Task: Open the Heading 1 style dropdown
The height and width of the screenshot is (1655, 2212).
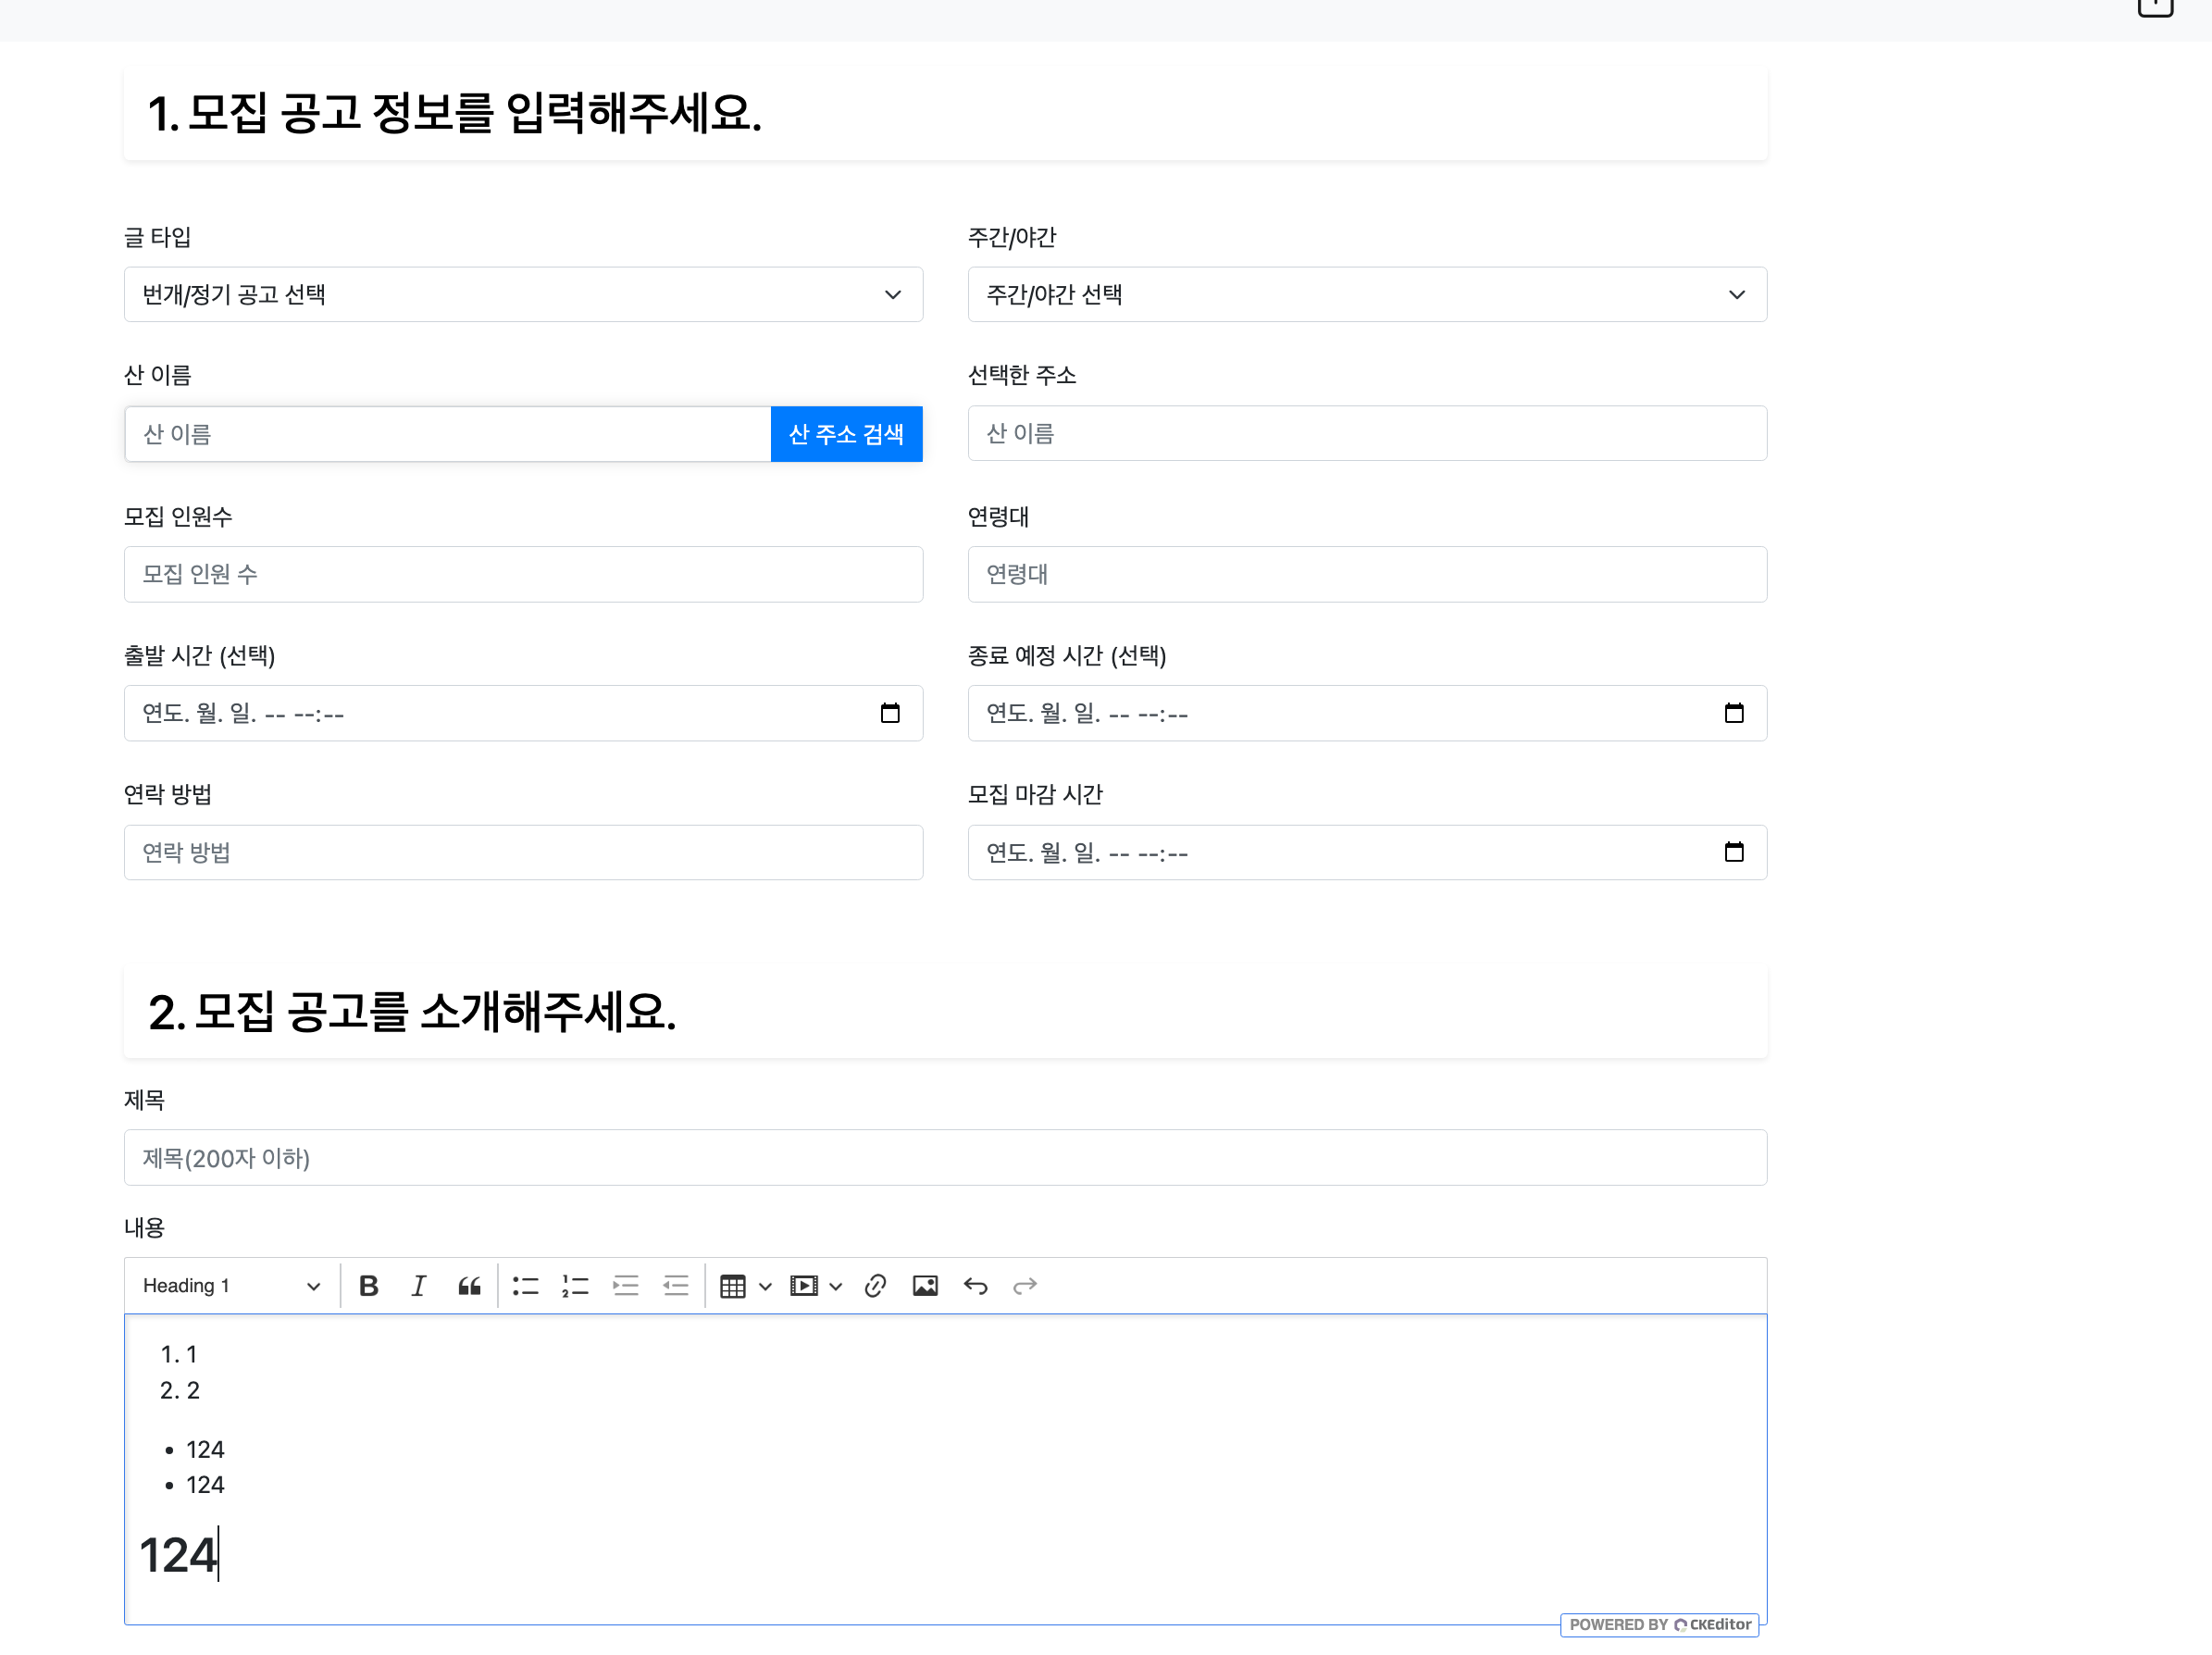Action: click(x=231, y=1285)
